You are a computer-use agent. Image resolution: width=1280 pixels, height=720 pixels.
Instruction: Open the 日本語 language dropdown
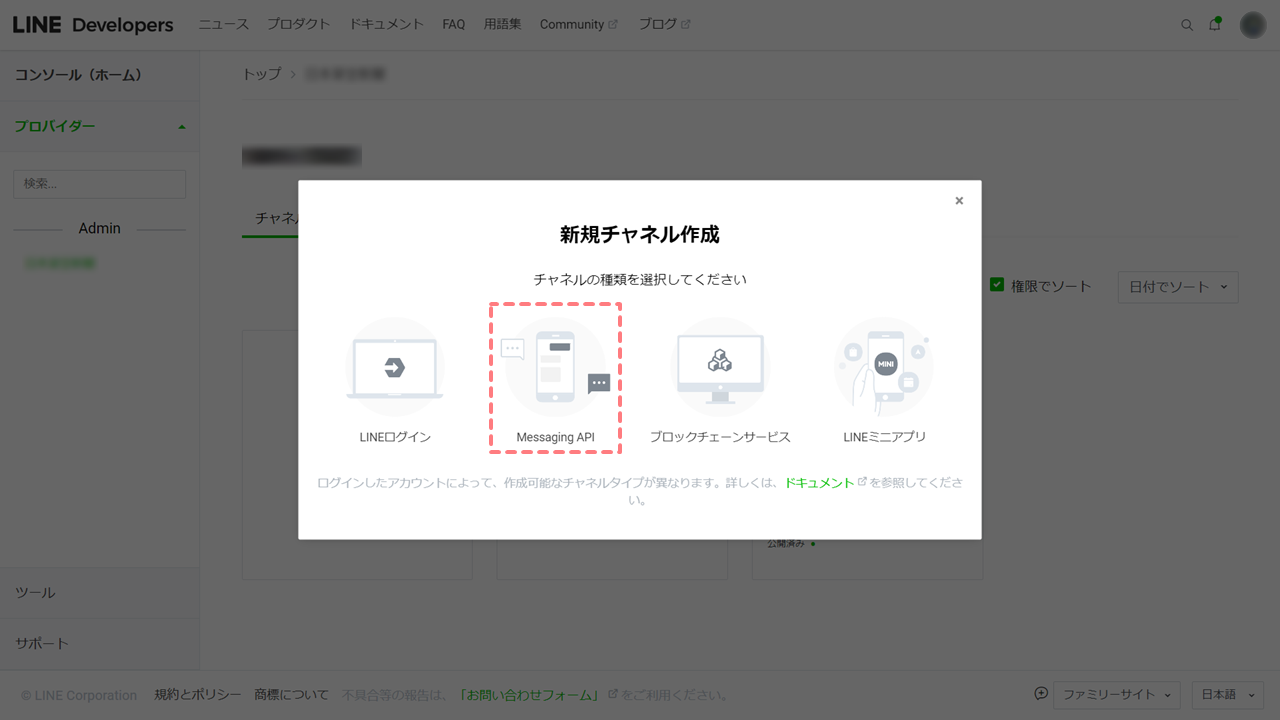1227,695
